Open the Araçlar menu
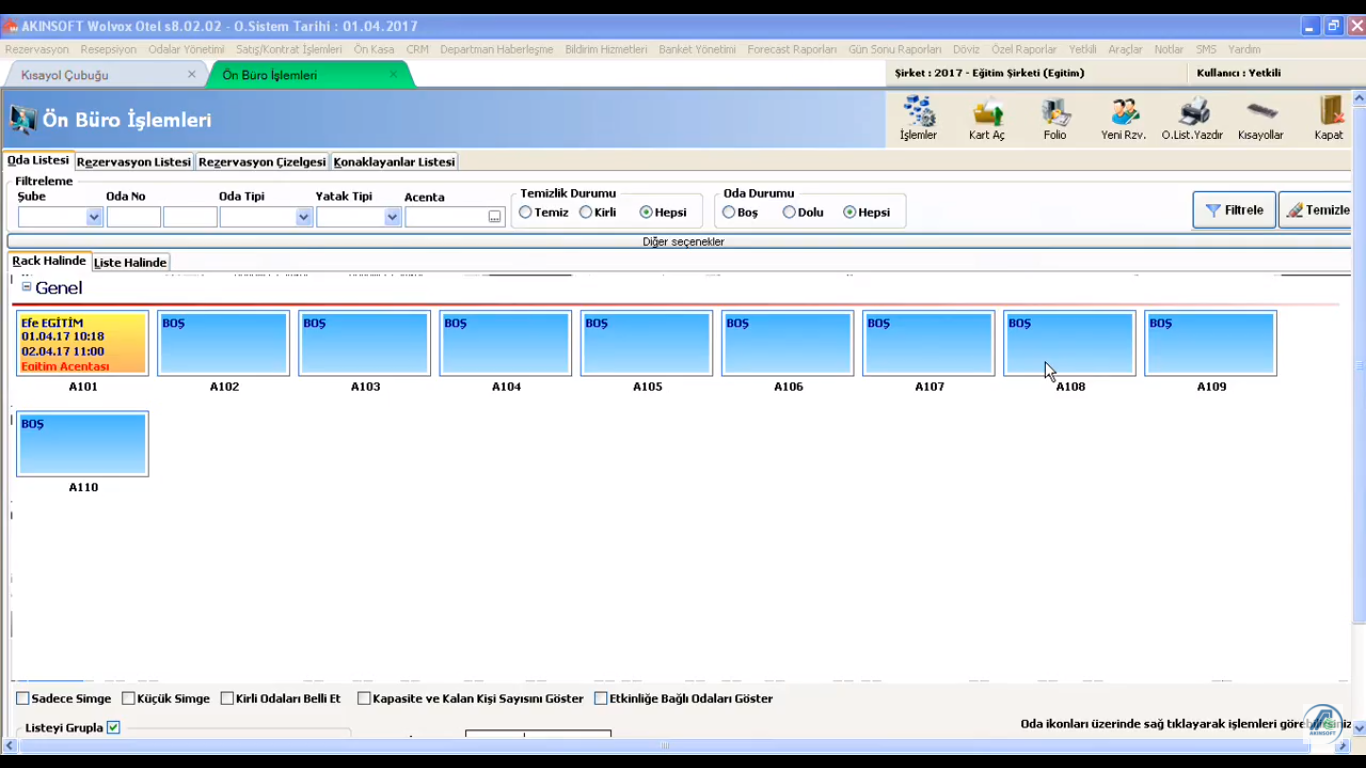This screenshot has width=1366, height=768. pos(1125,49)
